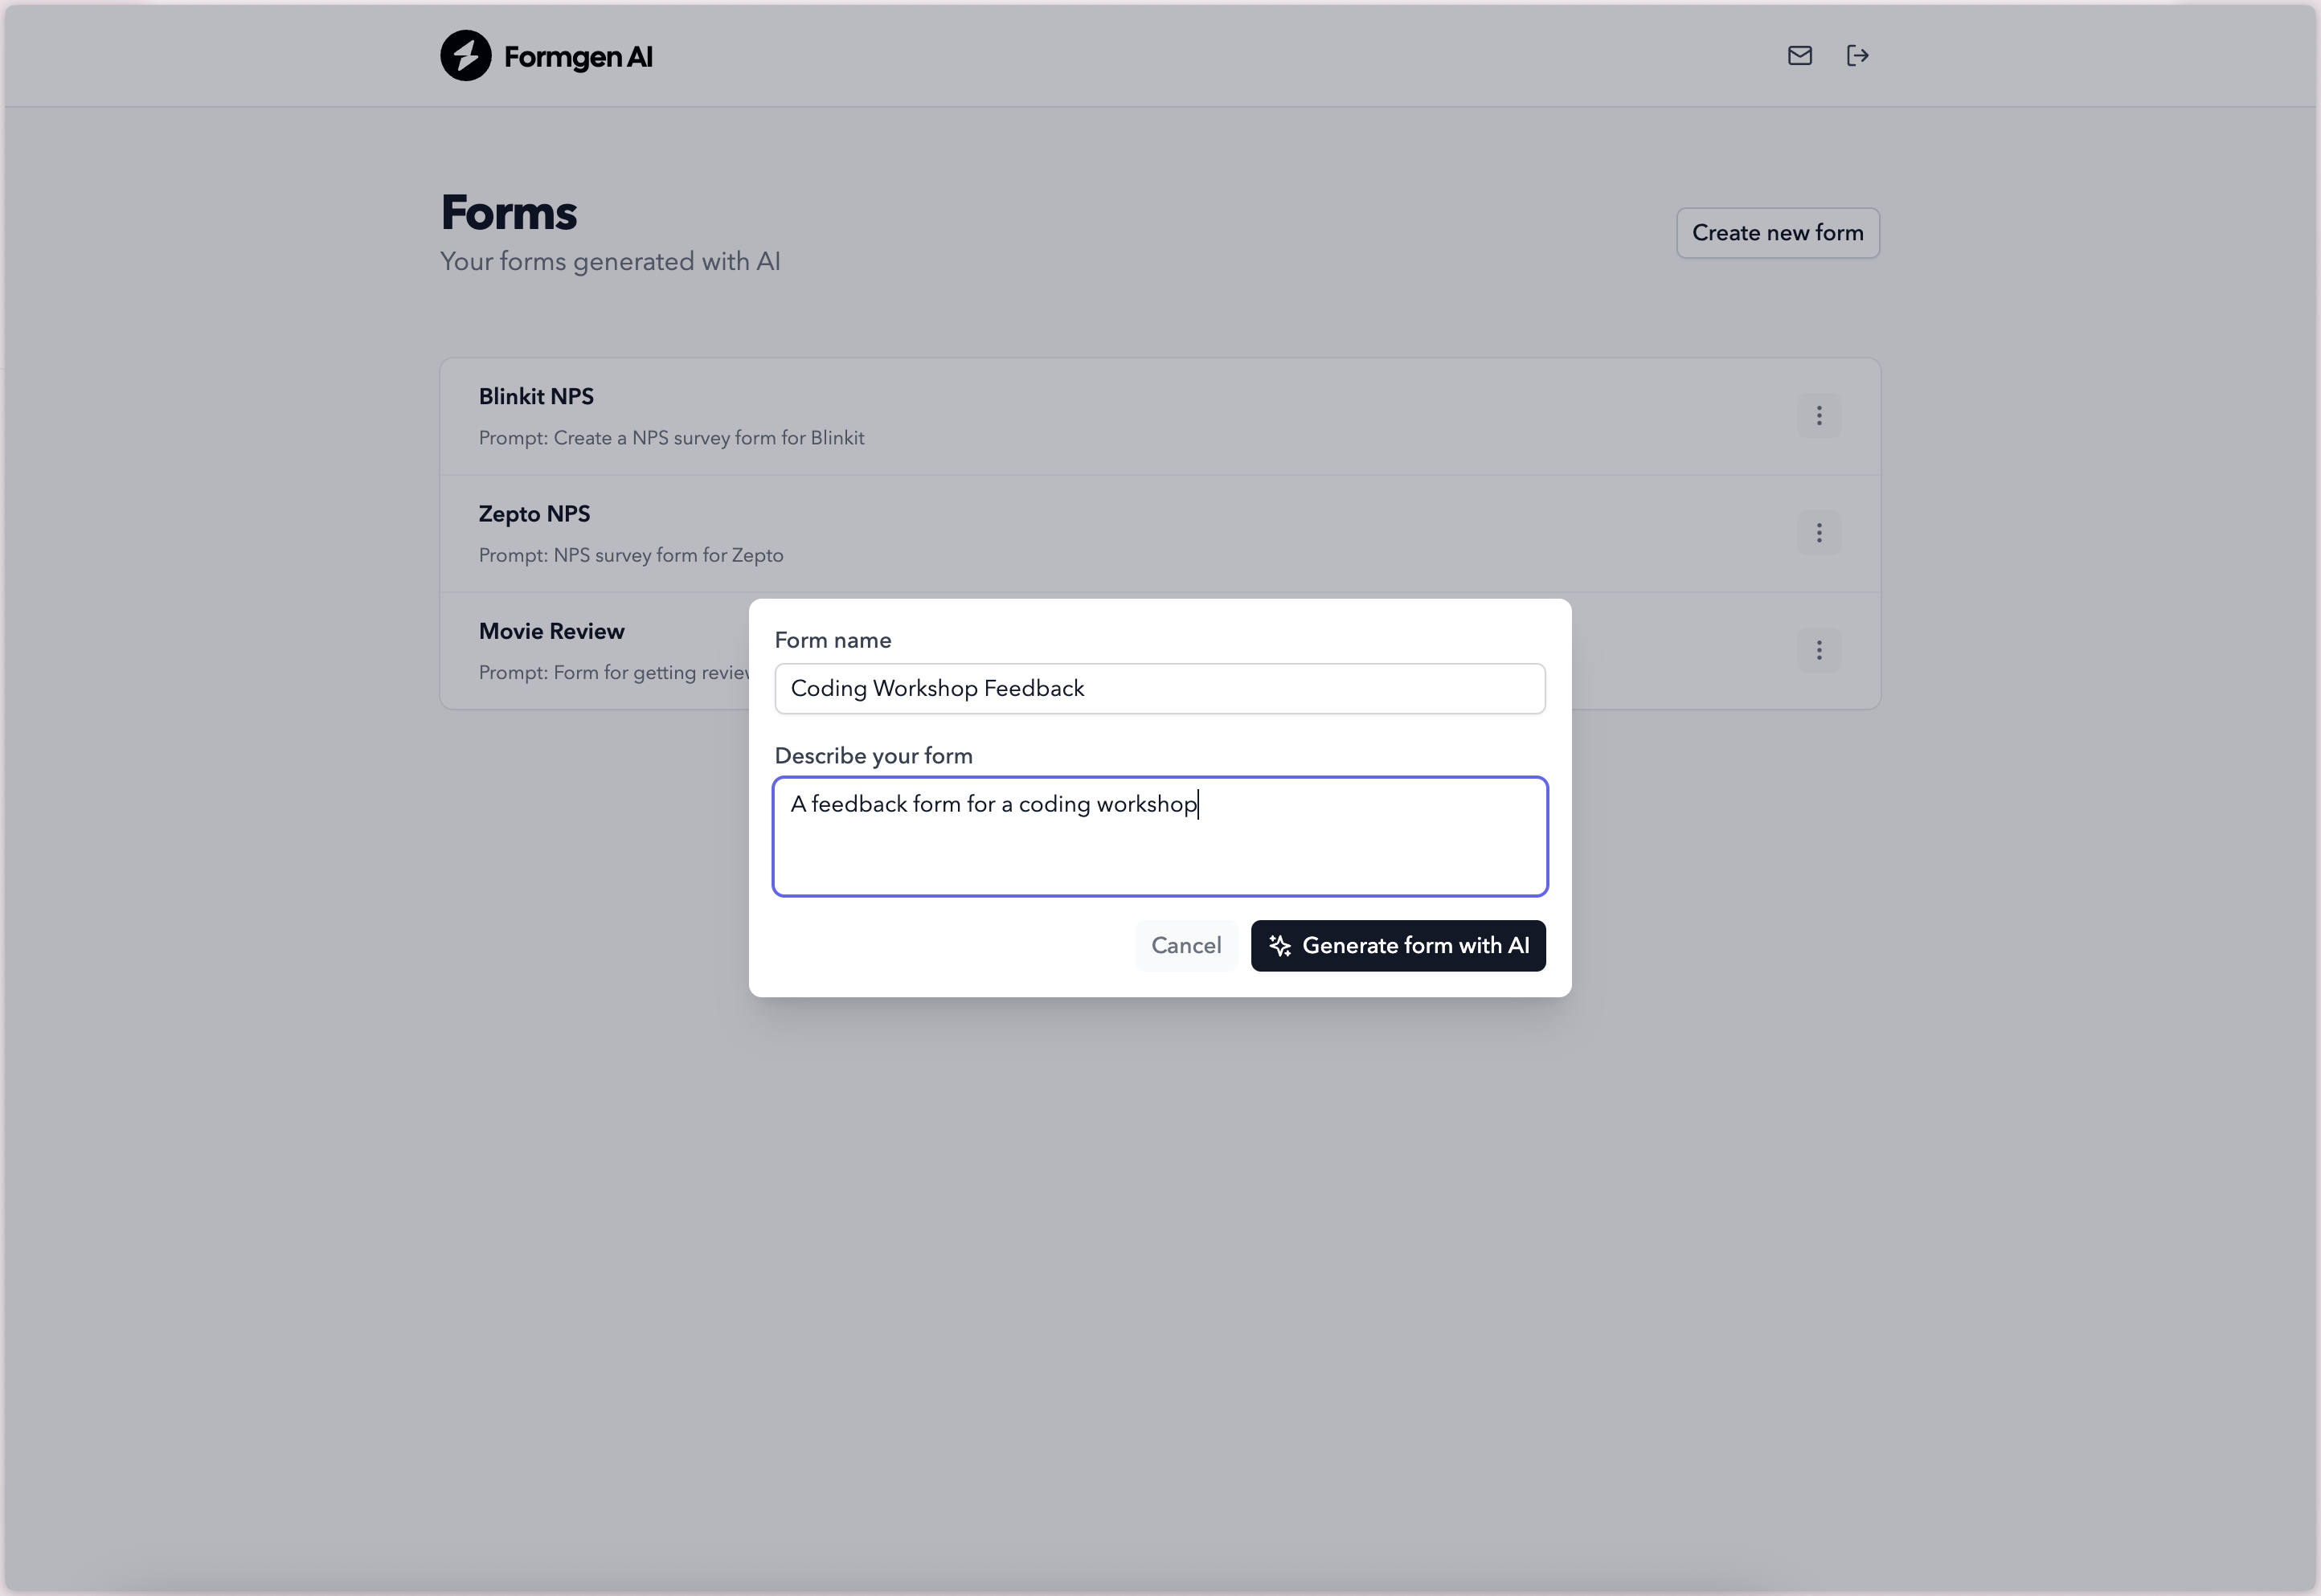Click the Formgen AI brand text

pos(578,57)
